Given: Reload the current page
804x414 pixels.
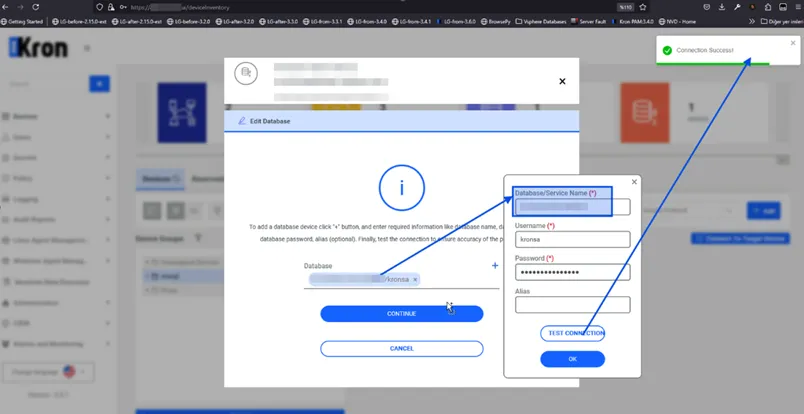Looking at the screenshot, I should (x=36, y=7).
